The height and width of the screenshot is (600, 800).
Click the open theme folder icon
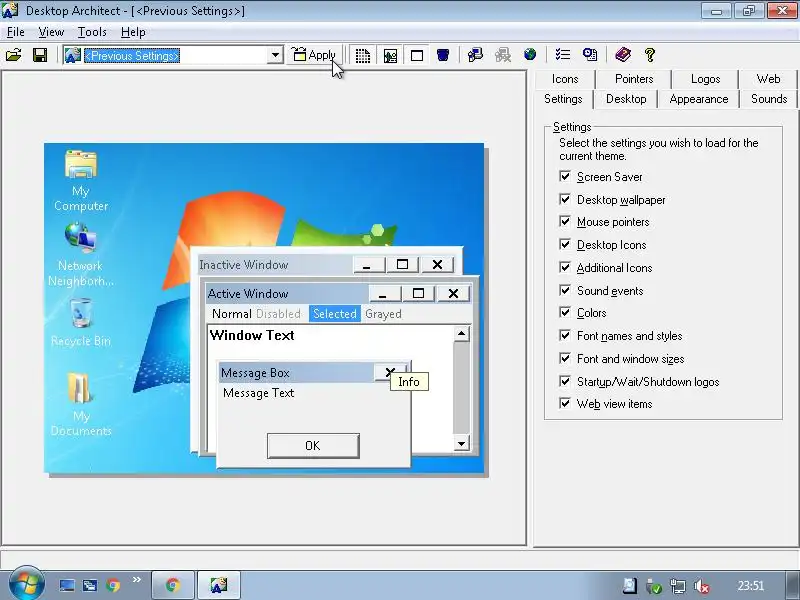14,55
